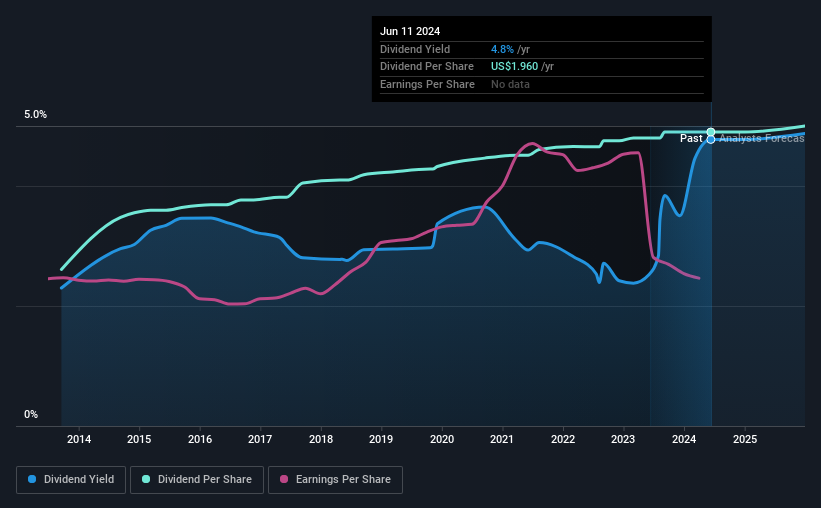Click the '4.8%' dividend yield value
The height and width of the screenshot is (508, 821).
click(502, 49)
